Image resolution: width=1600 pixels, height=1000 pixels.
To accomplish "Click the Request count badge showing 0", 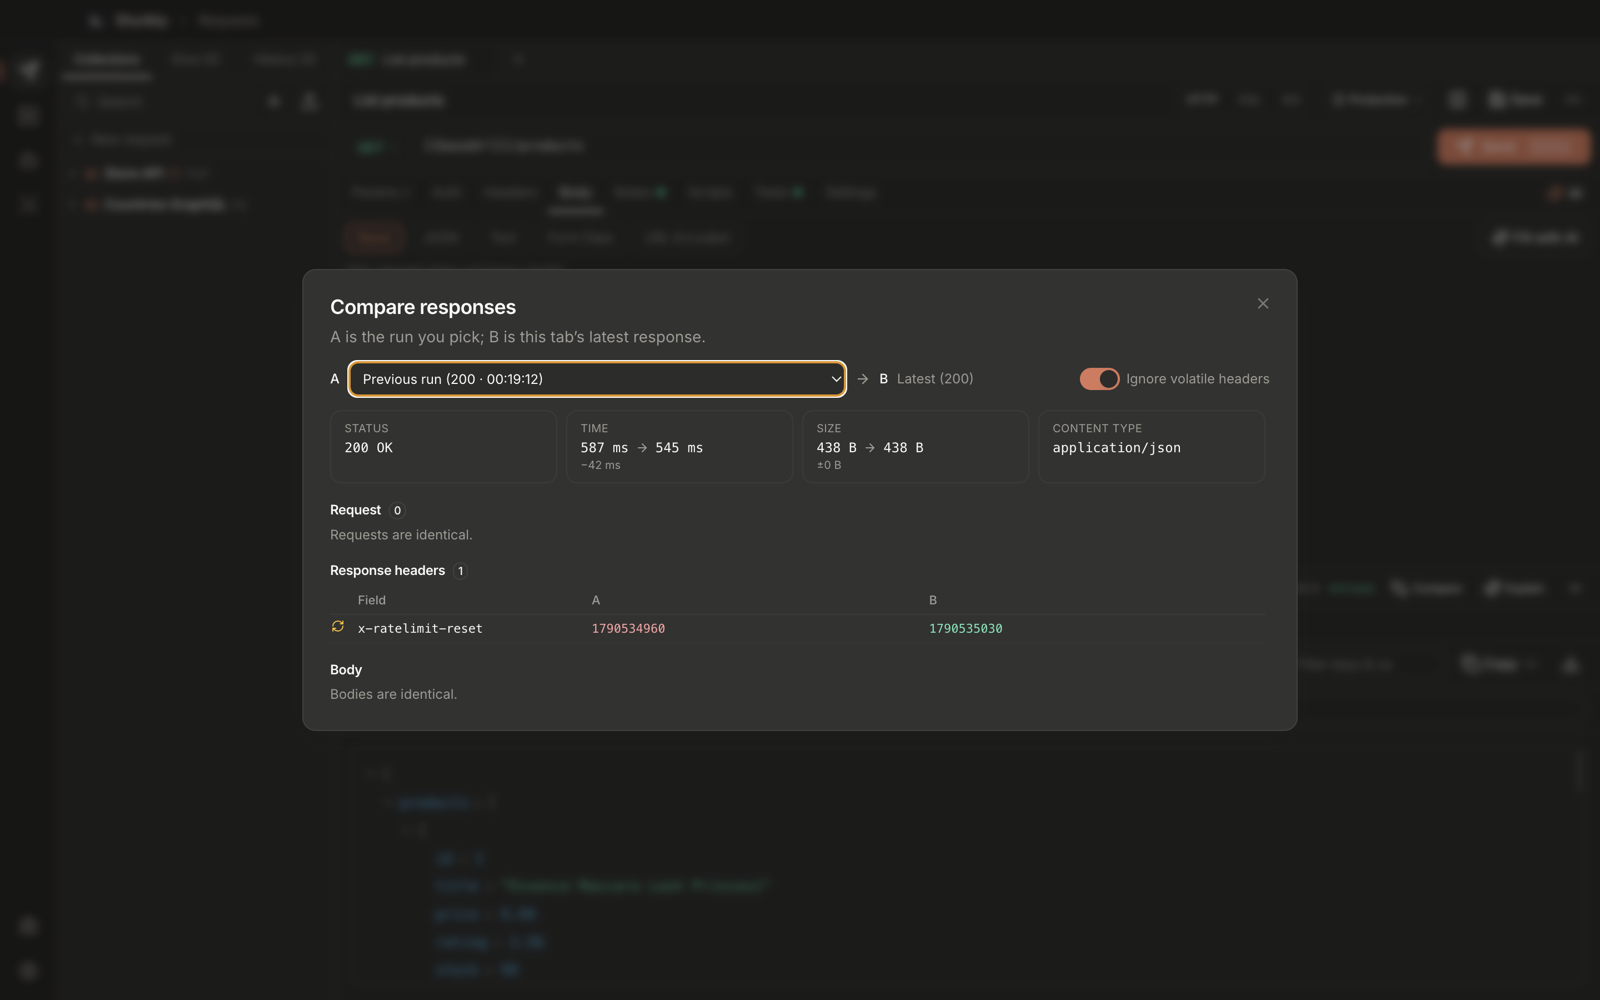I will (397, 510).
